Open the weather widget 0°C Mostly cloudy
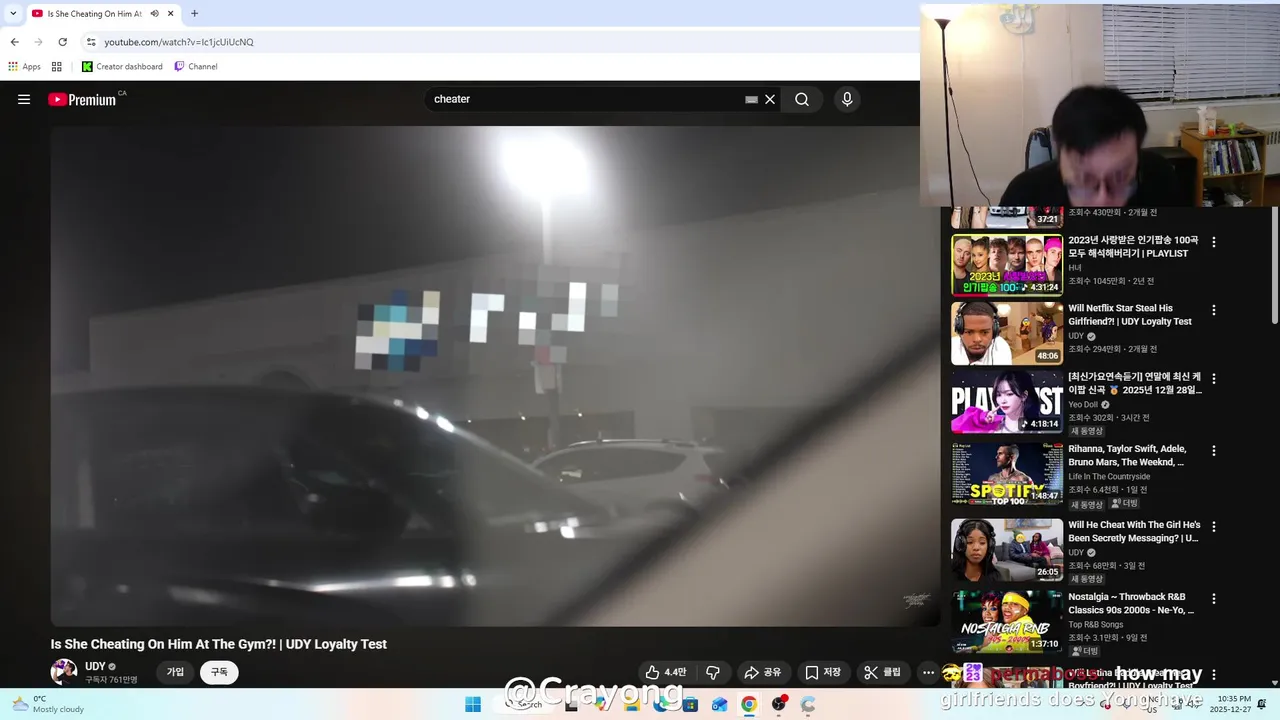This screenshot has width=1280, height=720. (x=47, y=704)
